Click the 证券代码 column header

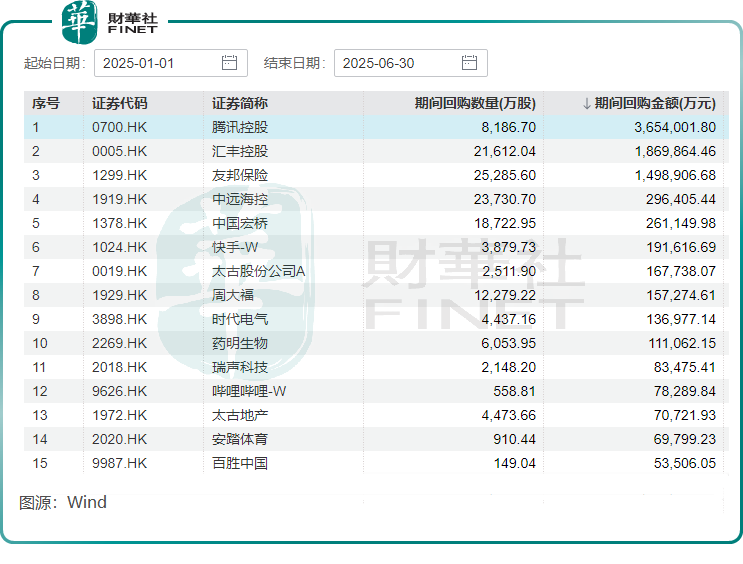(x=119, y=103)
